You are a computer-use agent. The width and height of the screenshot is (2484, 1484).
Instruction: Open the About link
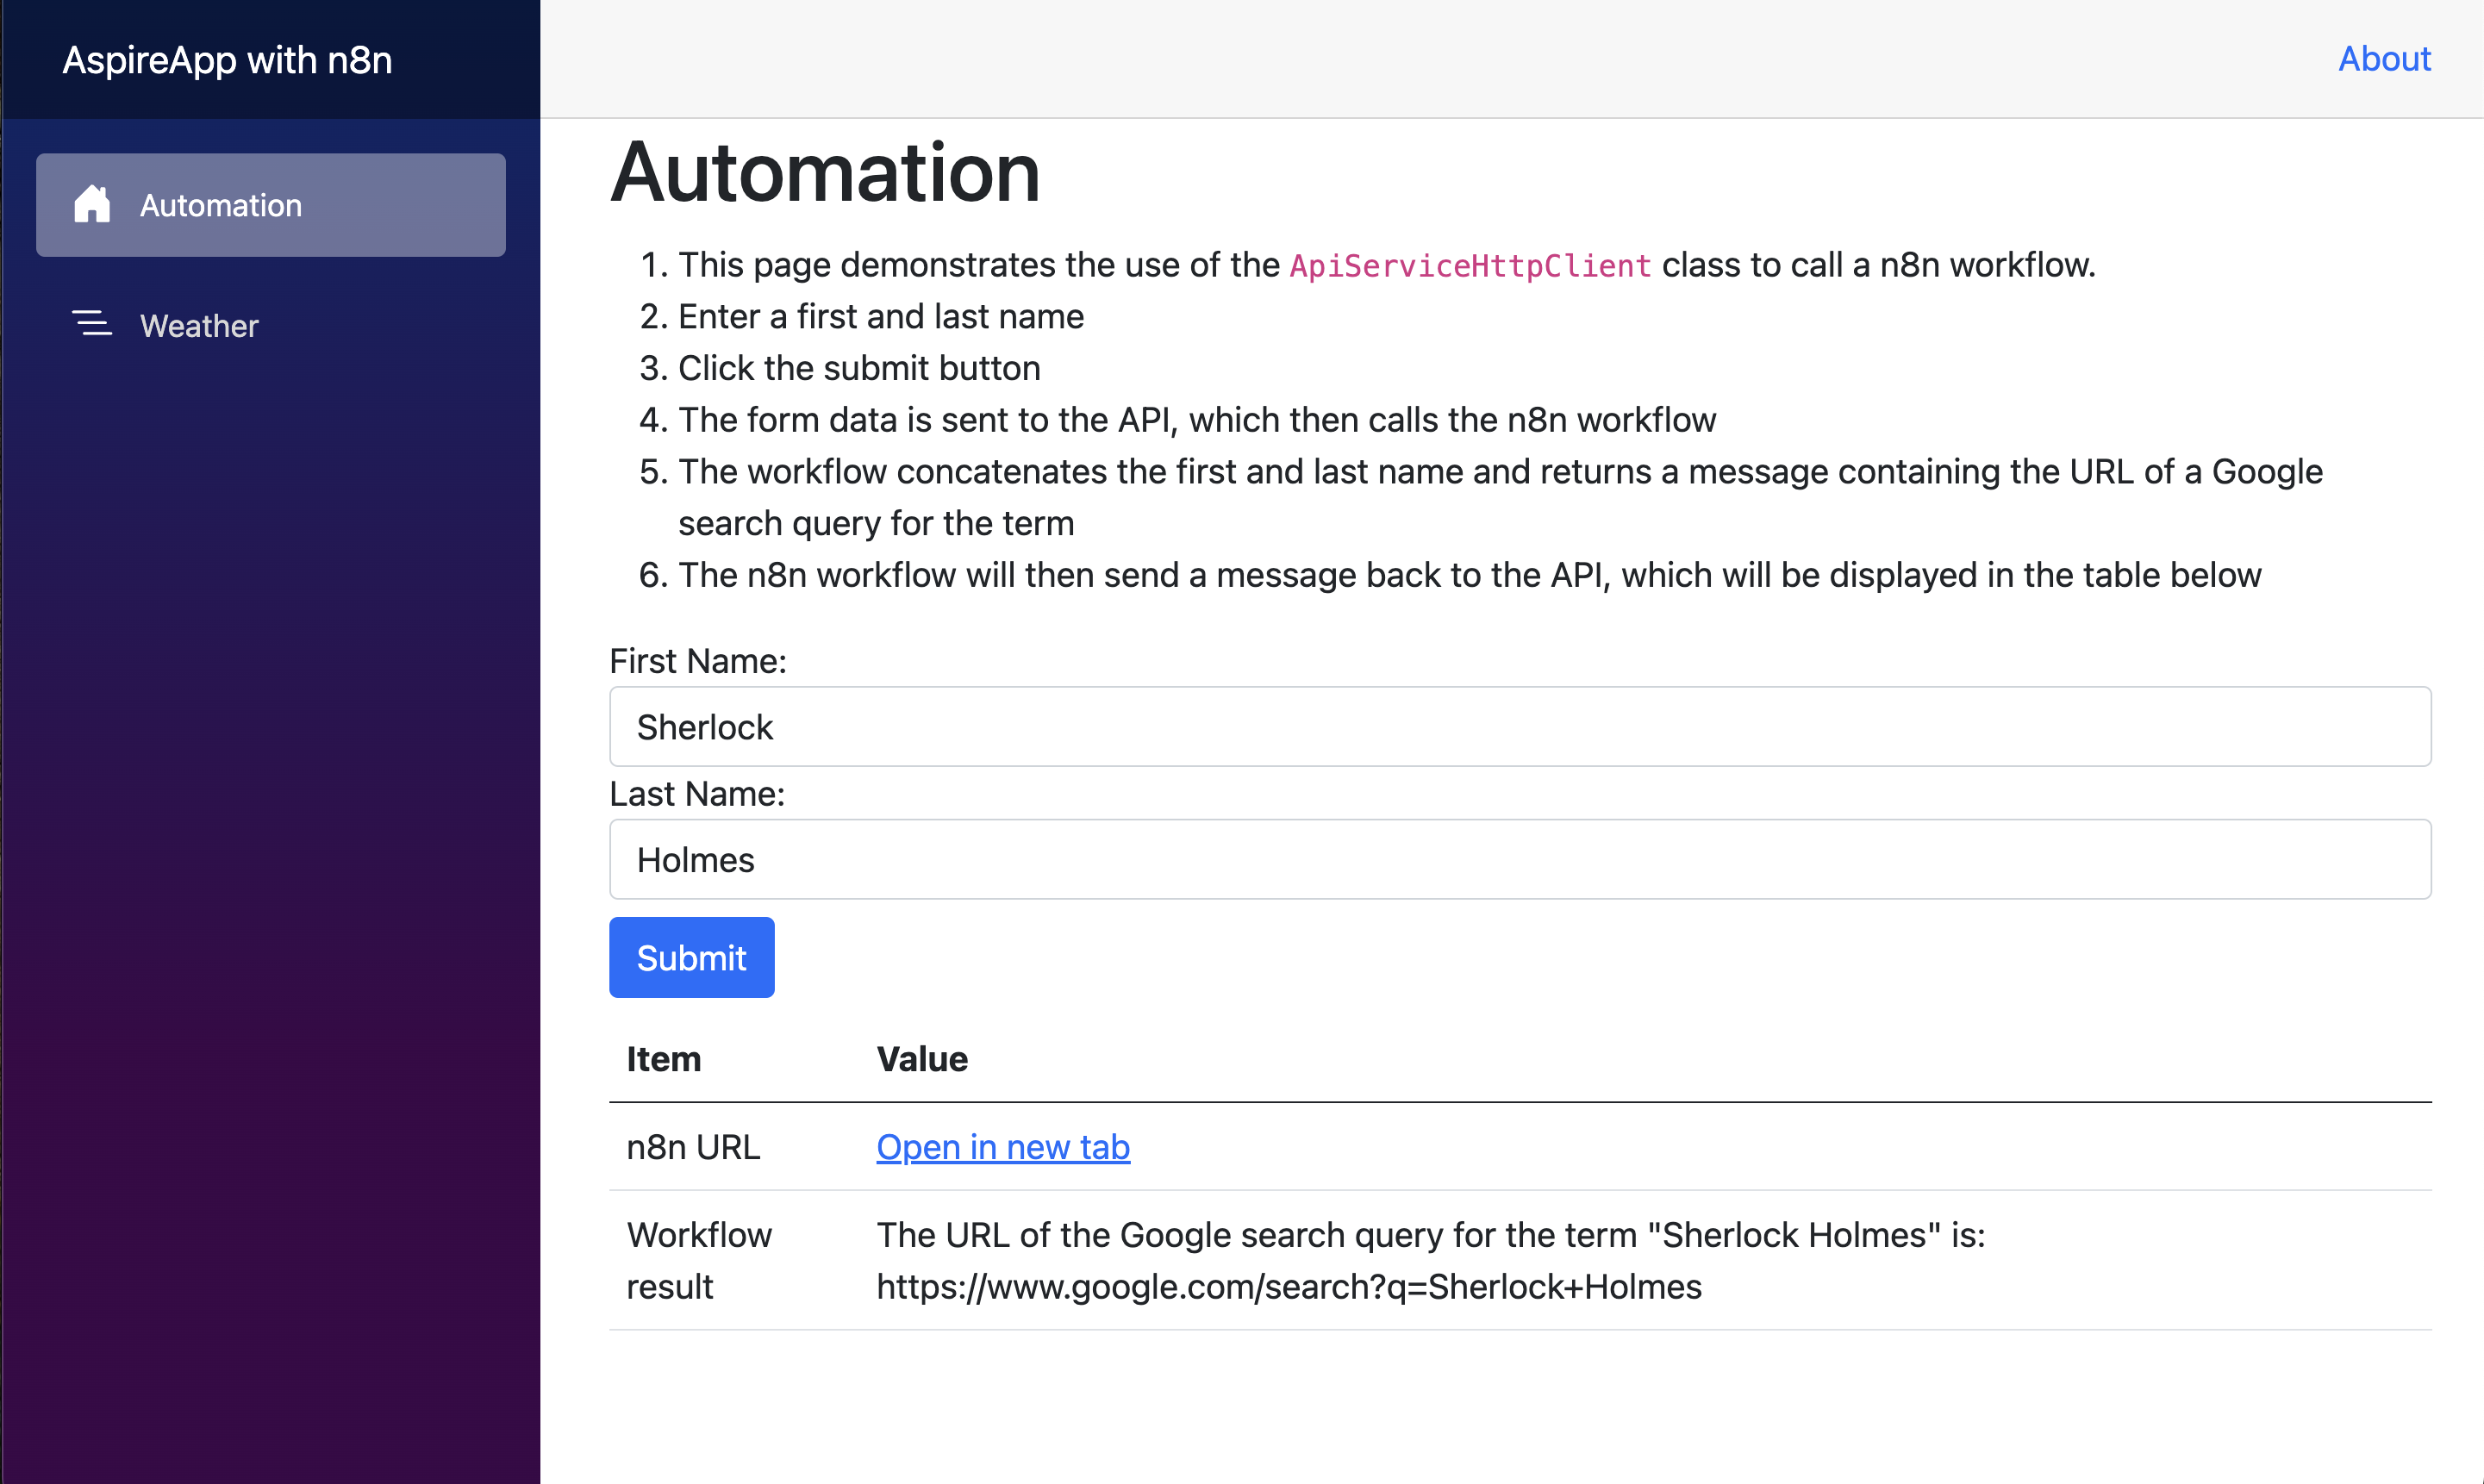(2384, 59)
